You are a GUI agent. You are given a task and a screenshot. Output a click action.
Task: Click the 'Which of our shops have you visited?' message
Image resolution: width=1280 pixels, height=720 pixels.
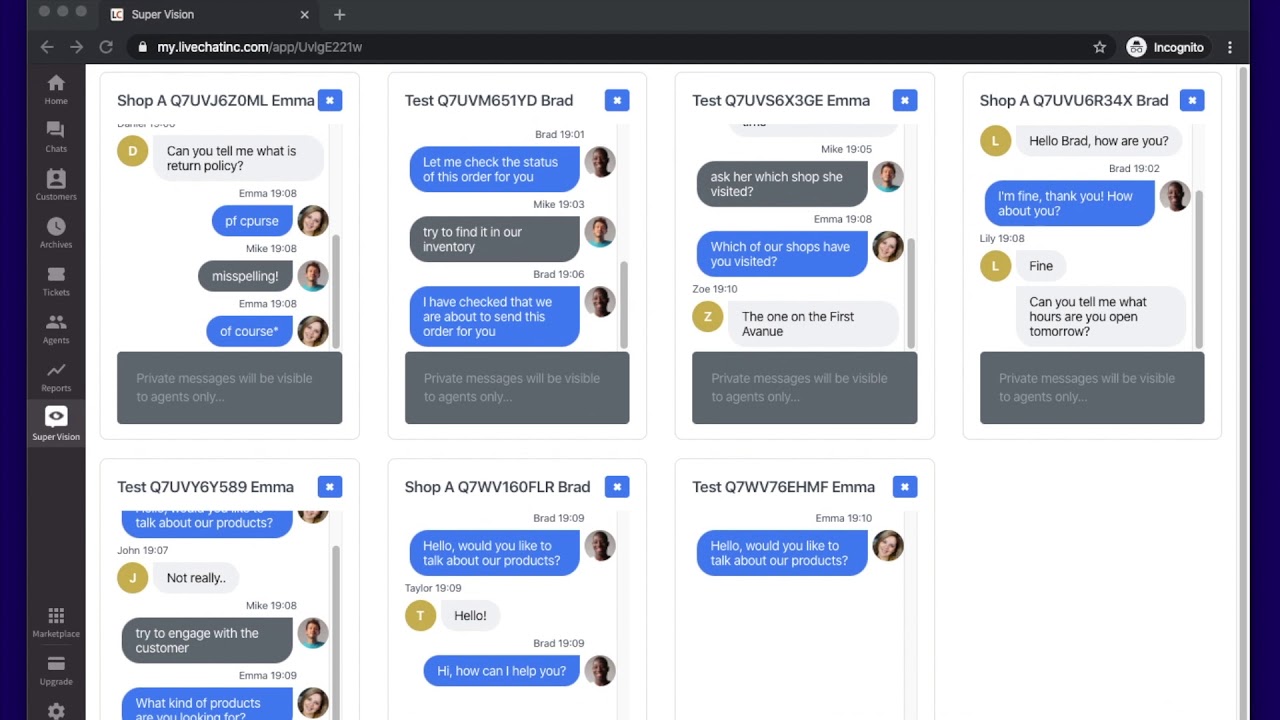tap(782, 254)
